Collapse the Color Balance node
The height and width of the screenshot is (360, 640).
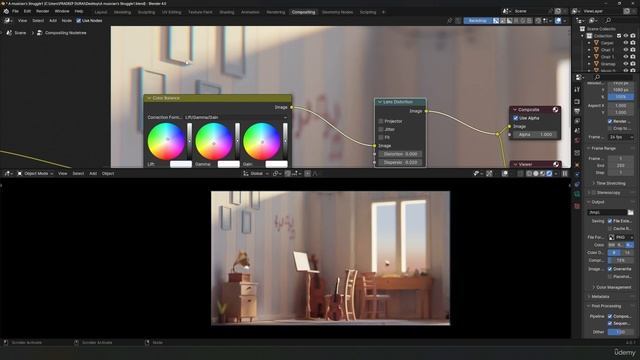point(149,98)
